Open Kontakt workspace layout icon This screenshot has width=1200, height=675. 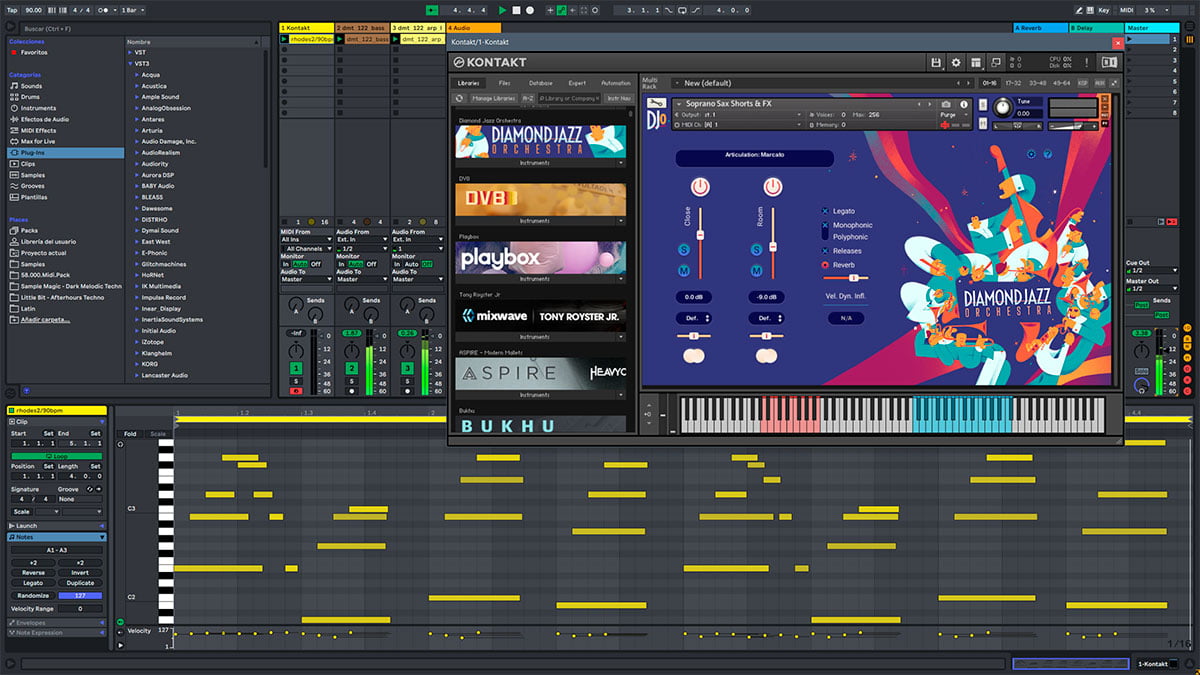coord(976,62)
